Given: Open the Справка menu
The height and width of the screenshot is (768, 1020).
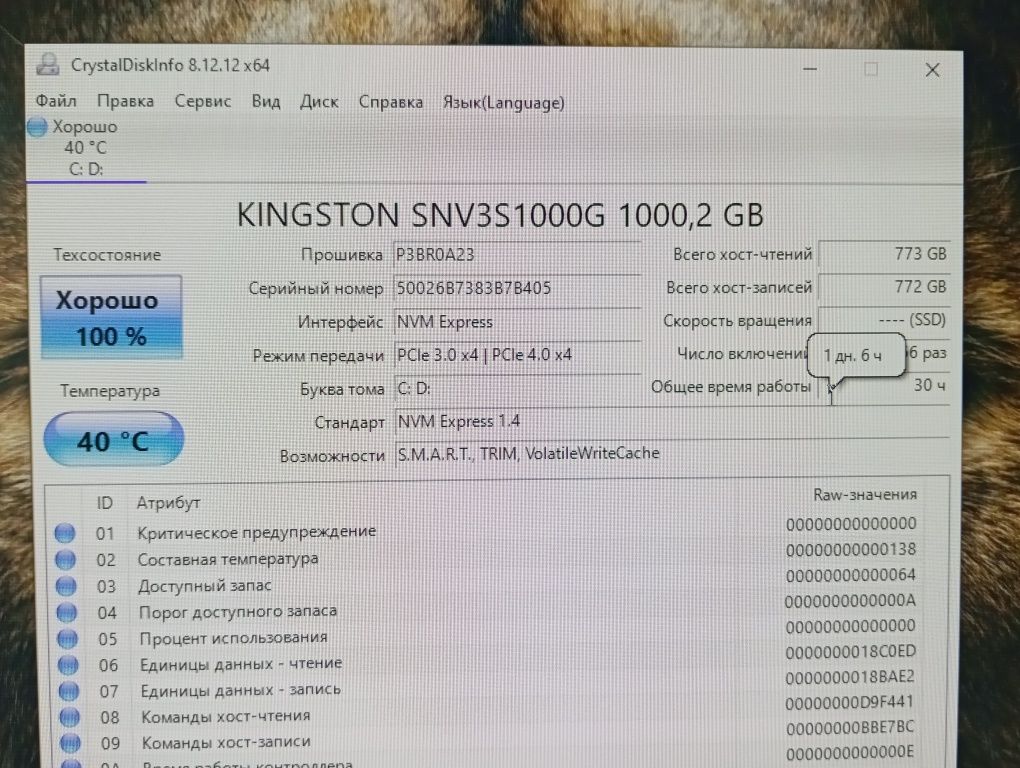Looking at the screenshot, I should click(x=391, y=102).
